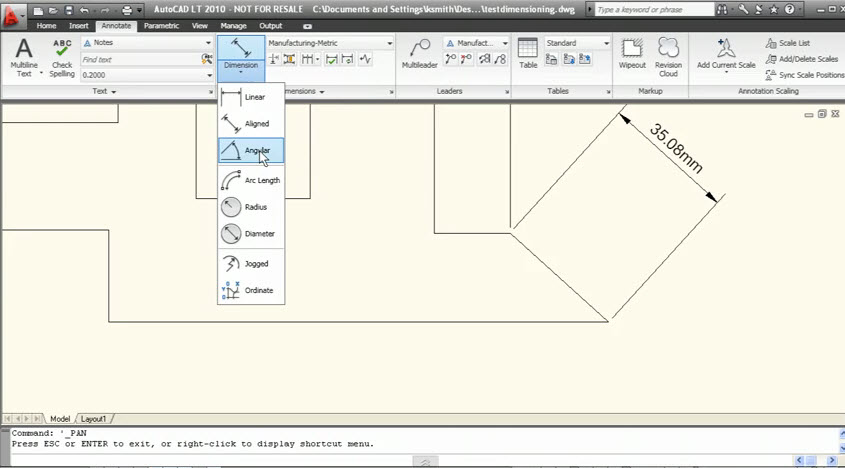Click the Align multileaders icon
Viewport: 845px width, 468px height.
tap(484, 59)
